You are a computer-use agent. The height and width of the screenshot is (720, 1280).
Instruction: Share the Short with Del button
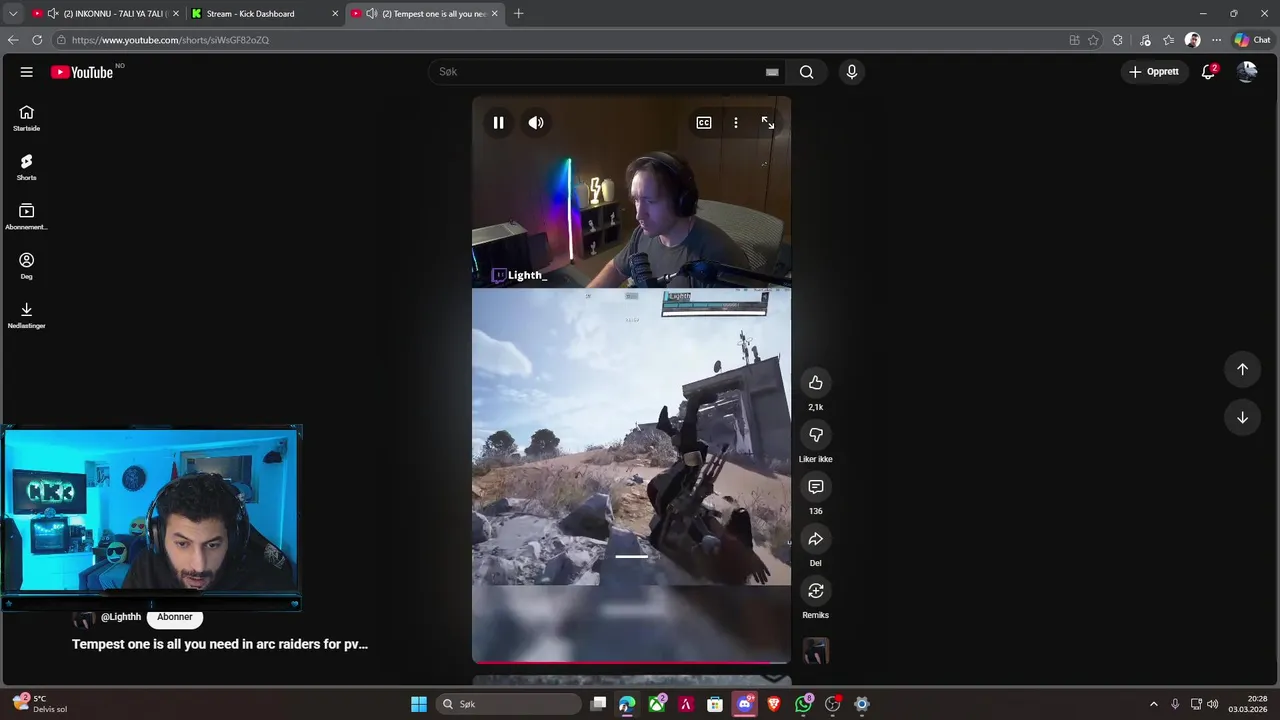coord(816,539)
